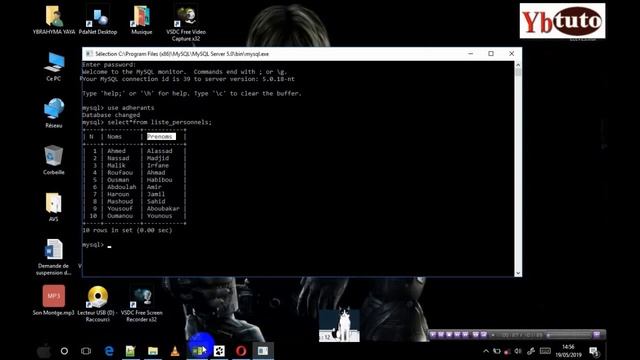Click the name Younous in the table
640x360 pixels.
[x=160, y=216]
